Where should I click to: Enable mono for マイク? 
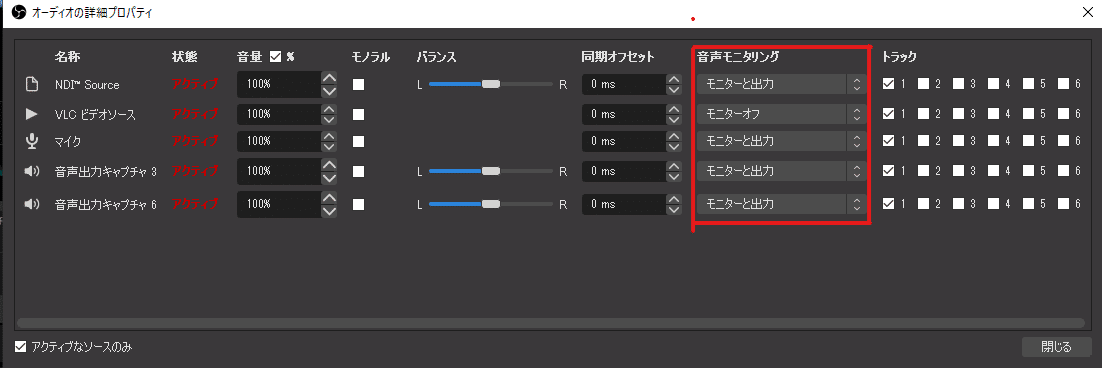point(358,141)
